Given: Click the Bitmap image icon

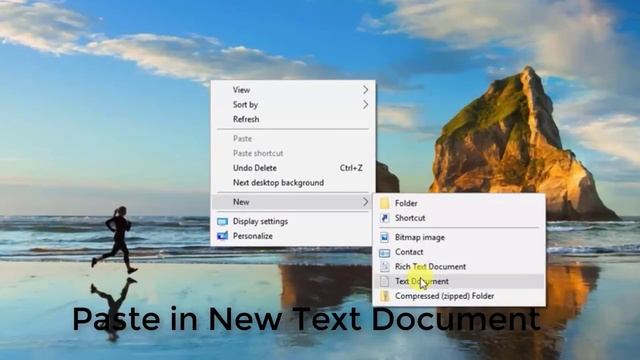Looking at the screenshot, I should point(384,237).
